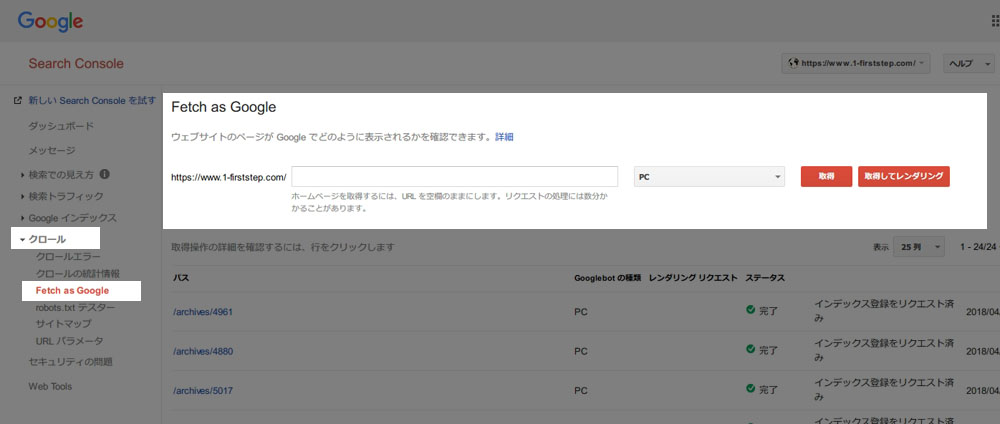Click インデックス登録をリクエスト済み in the /archives/4880 row
Viewport: 1000px width, 424px height.
pyautogui.click(x=884, y=350)
